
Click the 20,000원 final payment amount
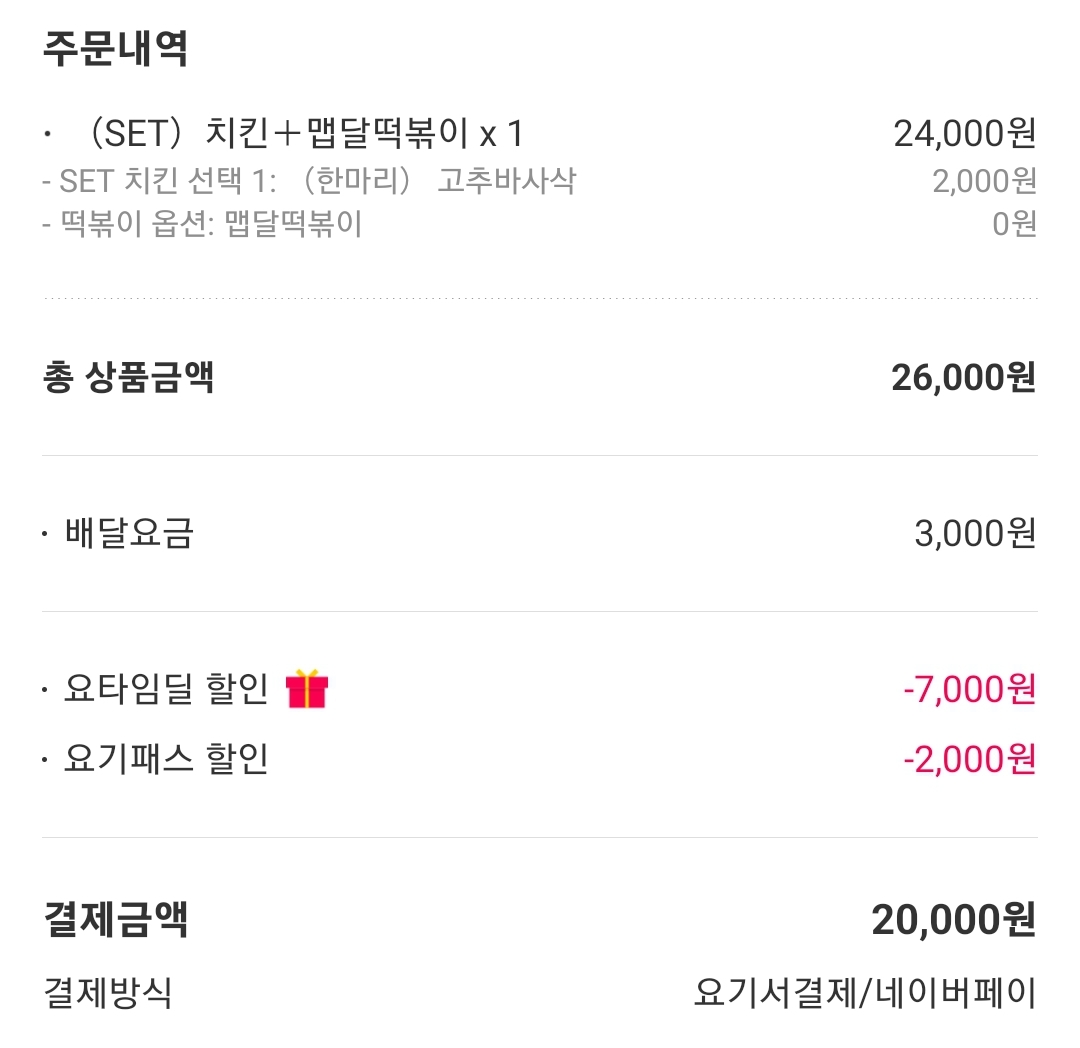pyautogui.click(x=953, y=919)
